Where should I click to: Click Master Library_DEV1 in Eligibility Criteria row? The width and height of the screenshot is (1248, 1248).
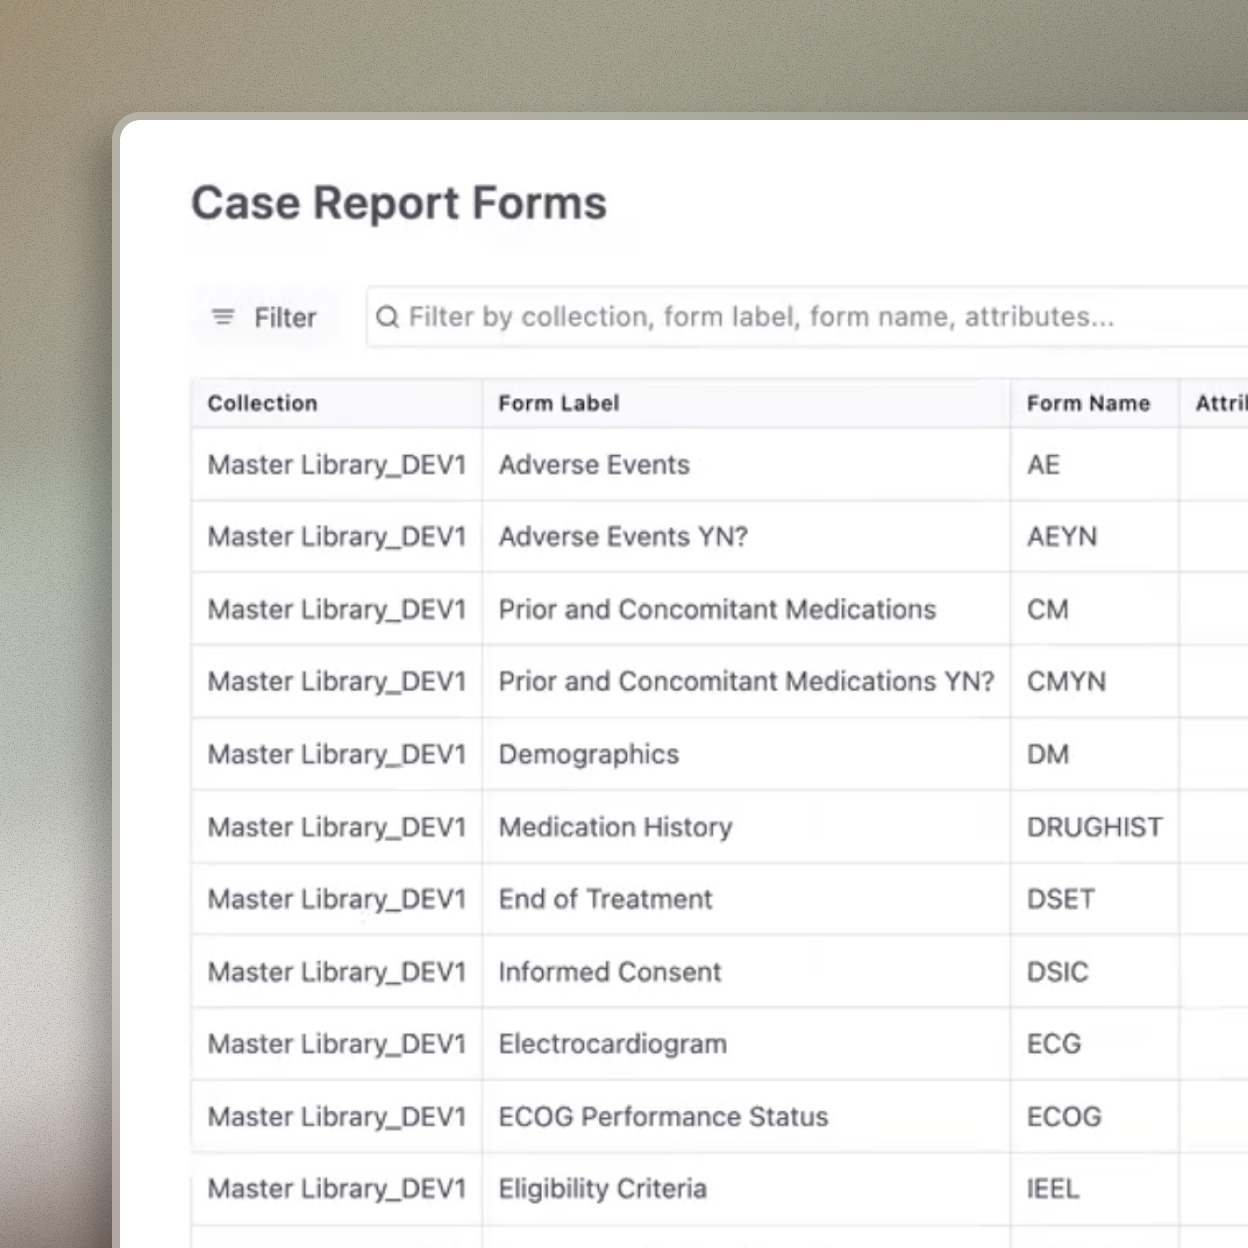337,1189
